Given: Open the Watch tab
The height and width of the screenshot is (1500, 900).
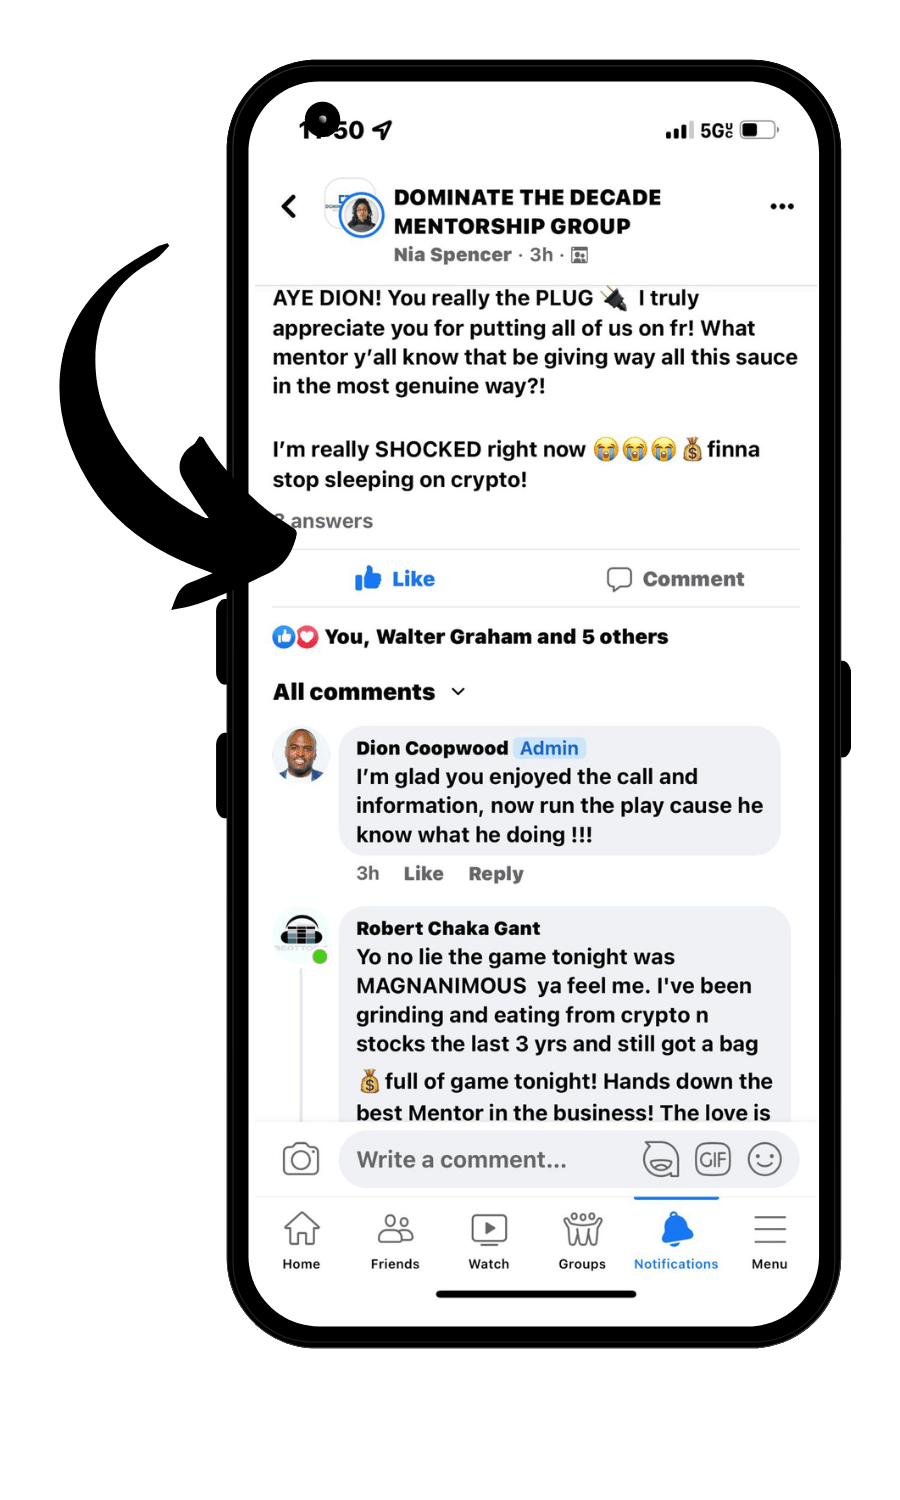Looking at the screenshot, I should 489,1240.
